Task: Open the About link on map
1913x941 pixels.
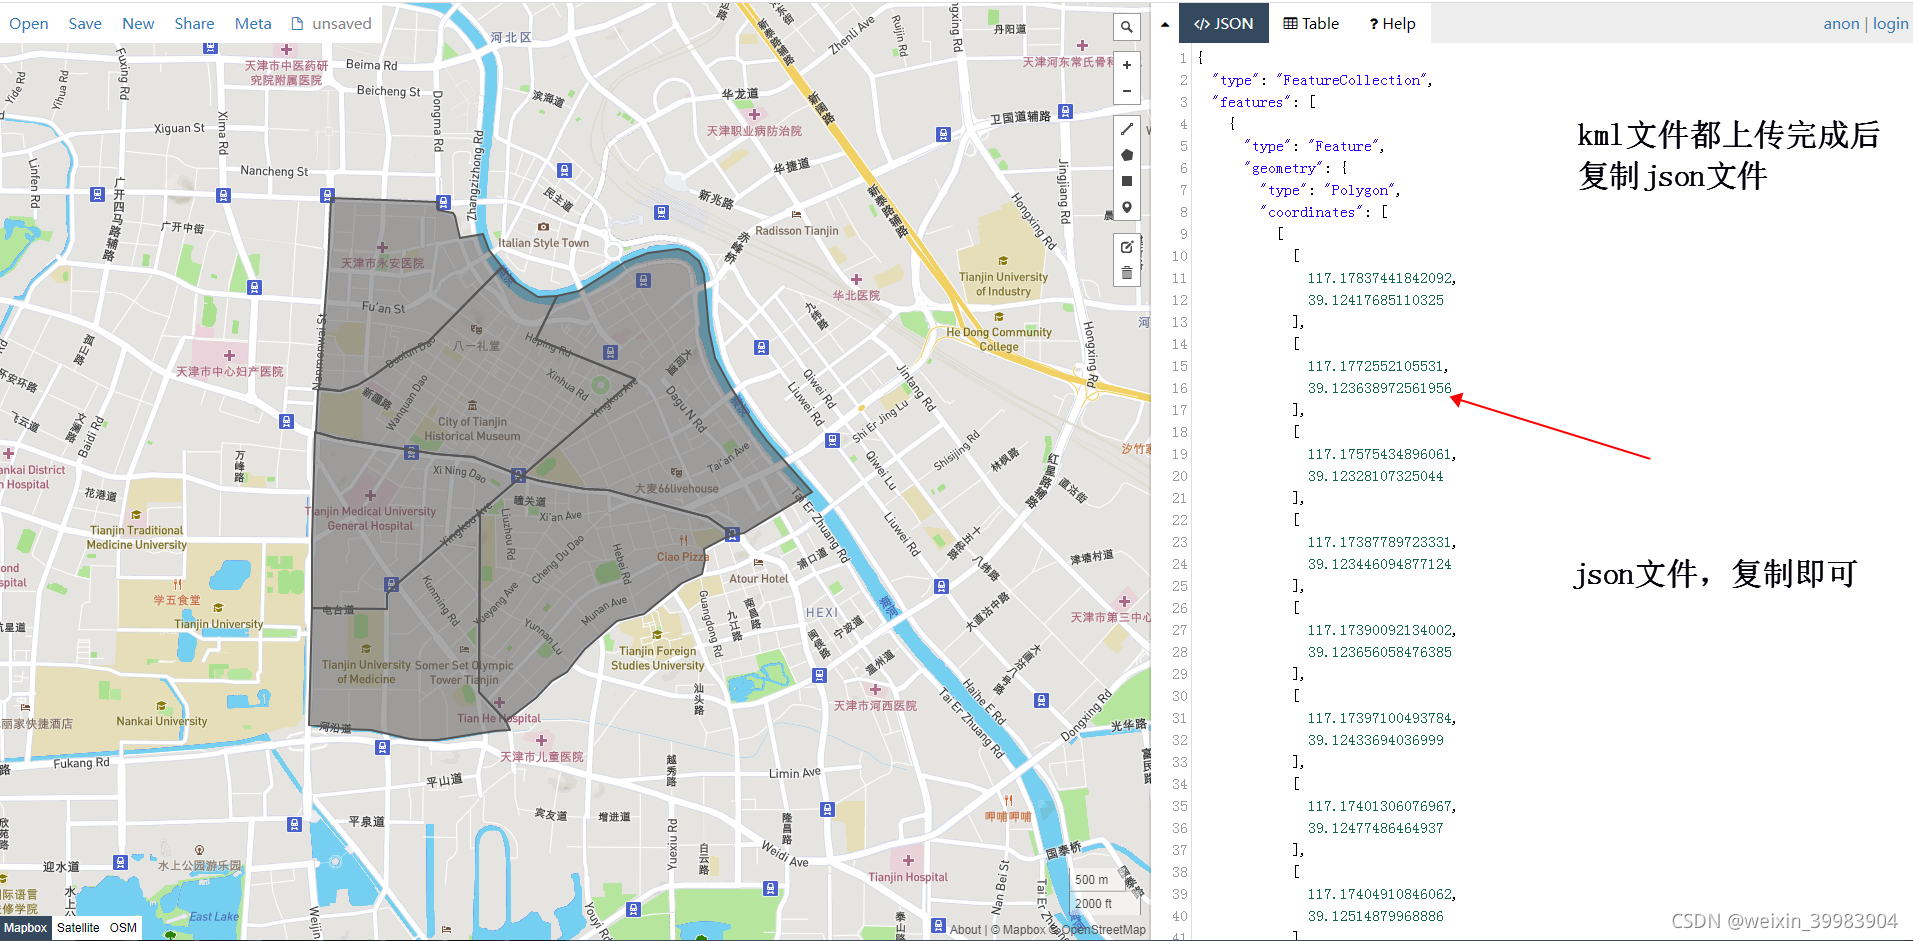Action: (965, 930)
